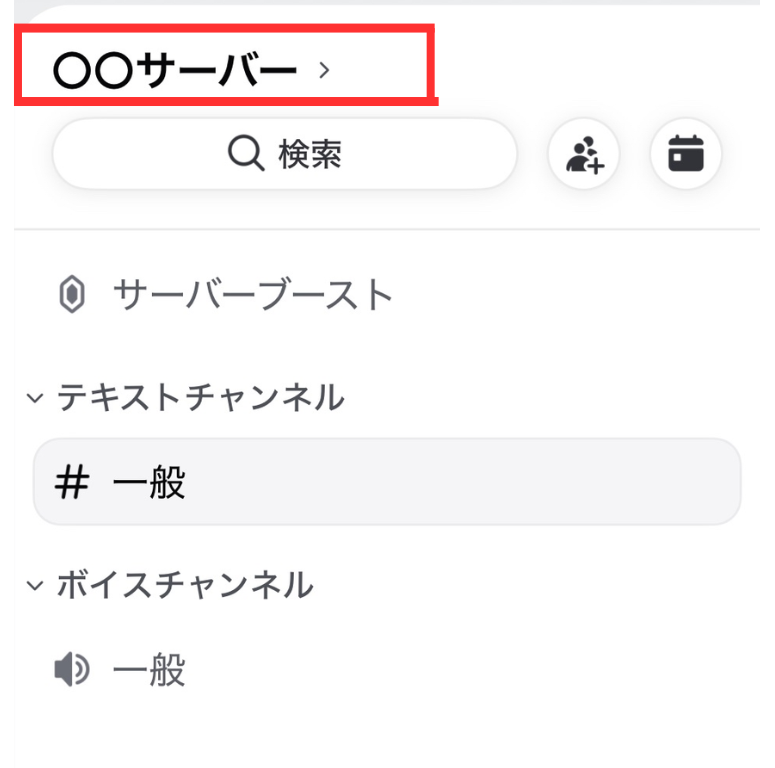Collapse the ボイスチャンネル category arrow

click(35, 585)
